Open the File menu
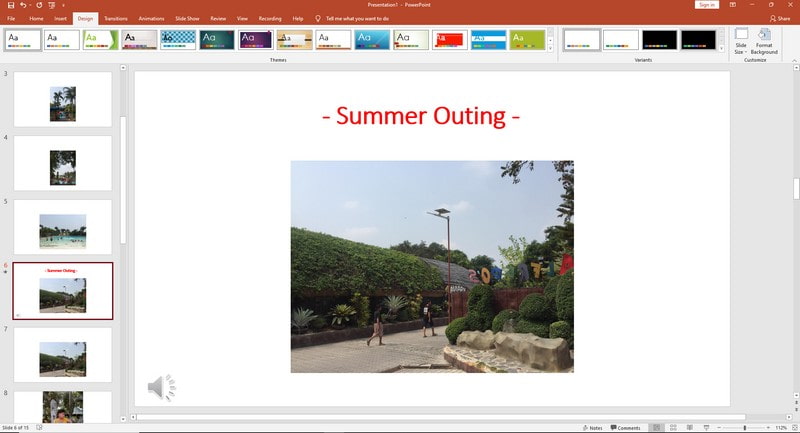Image resolution: width=800 pixels, height=433 pixels. [x=11, y=18]
